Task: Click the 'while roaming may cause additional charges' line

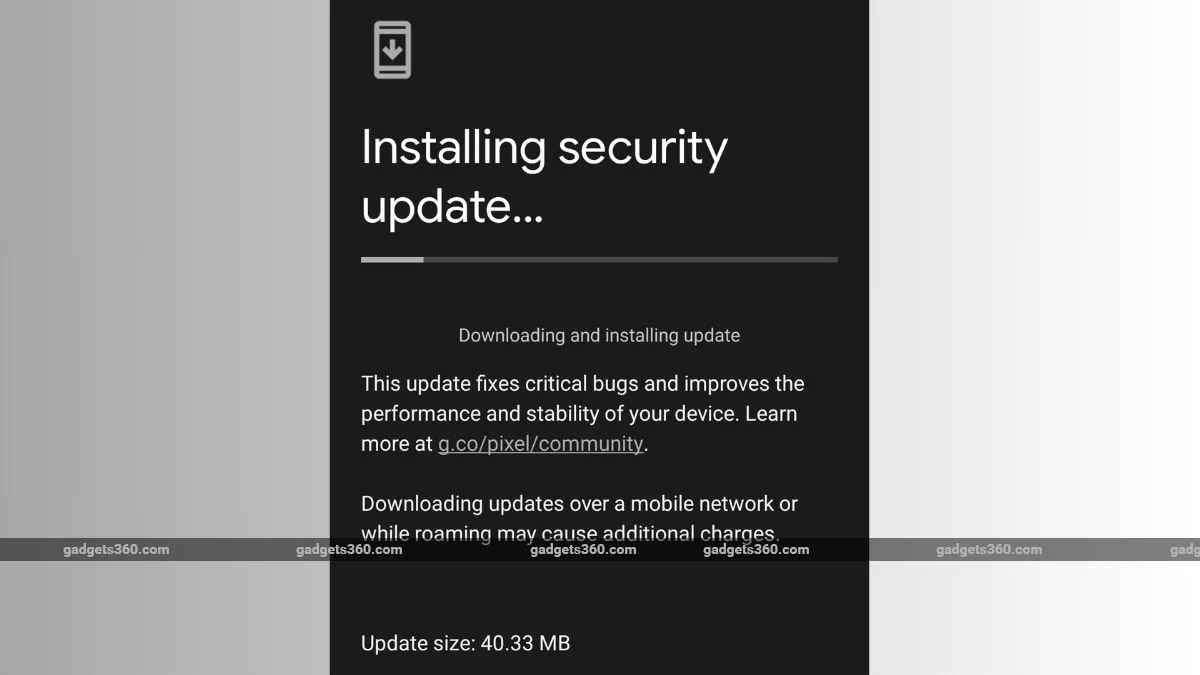Action: [x=569, y=533]
